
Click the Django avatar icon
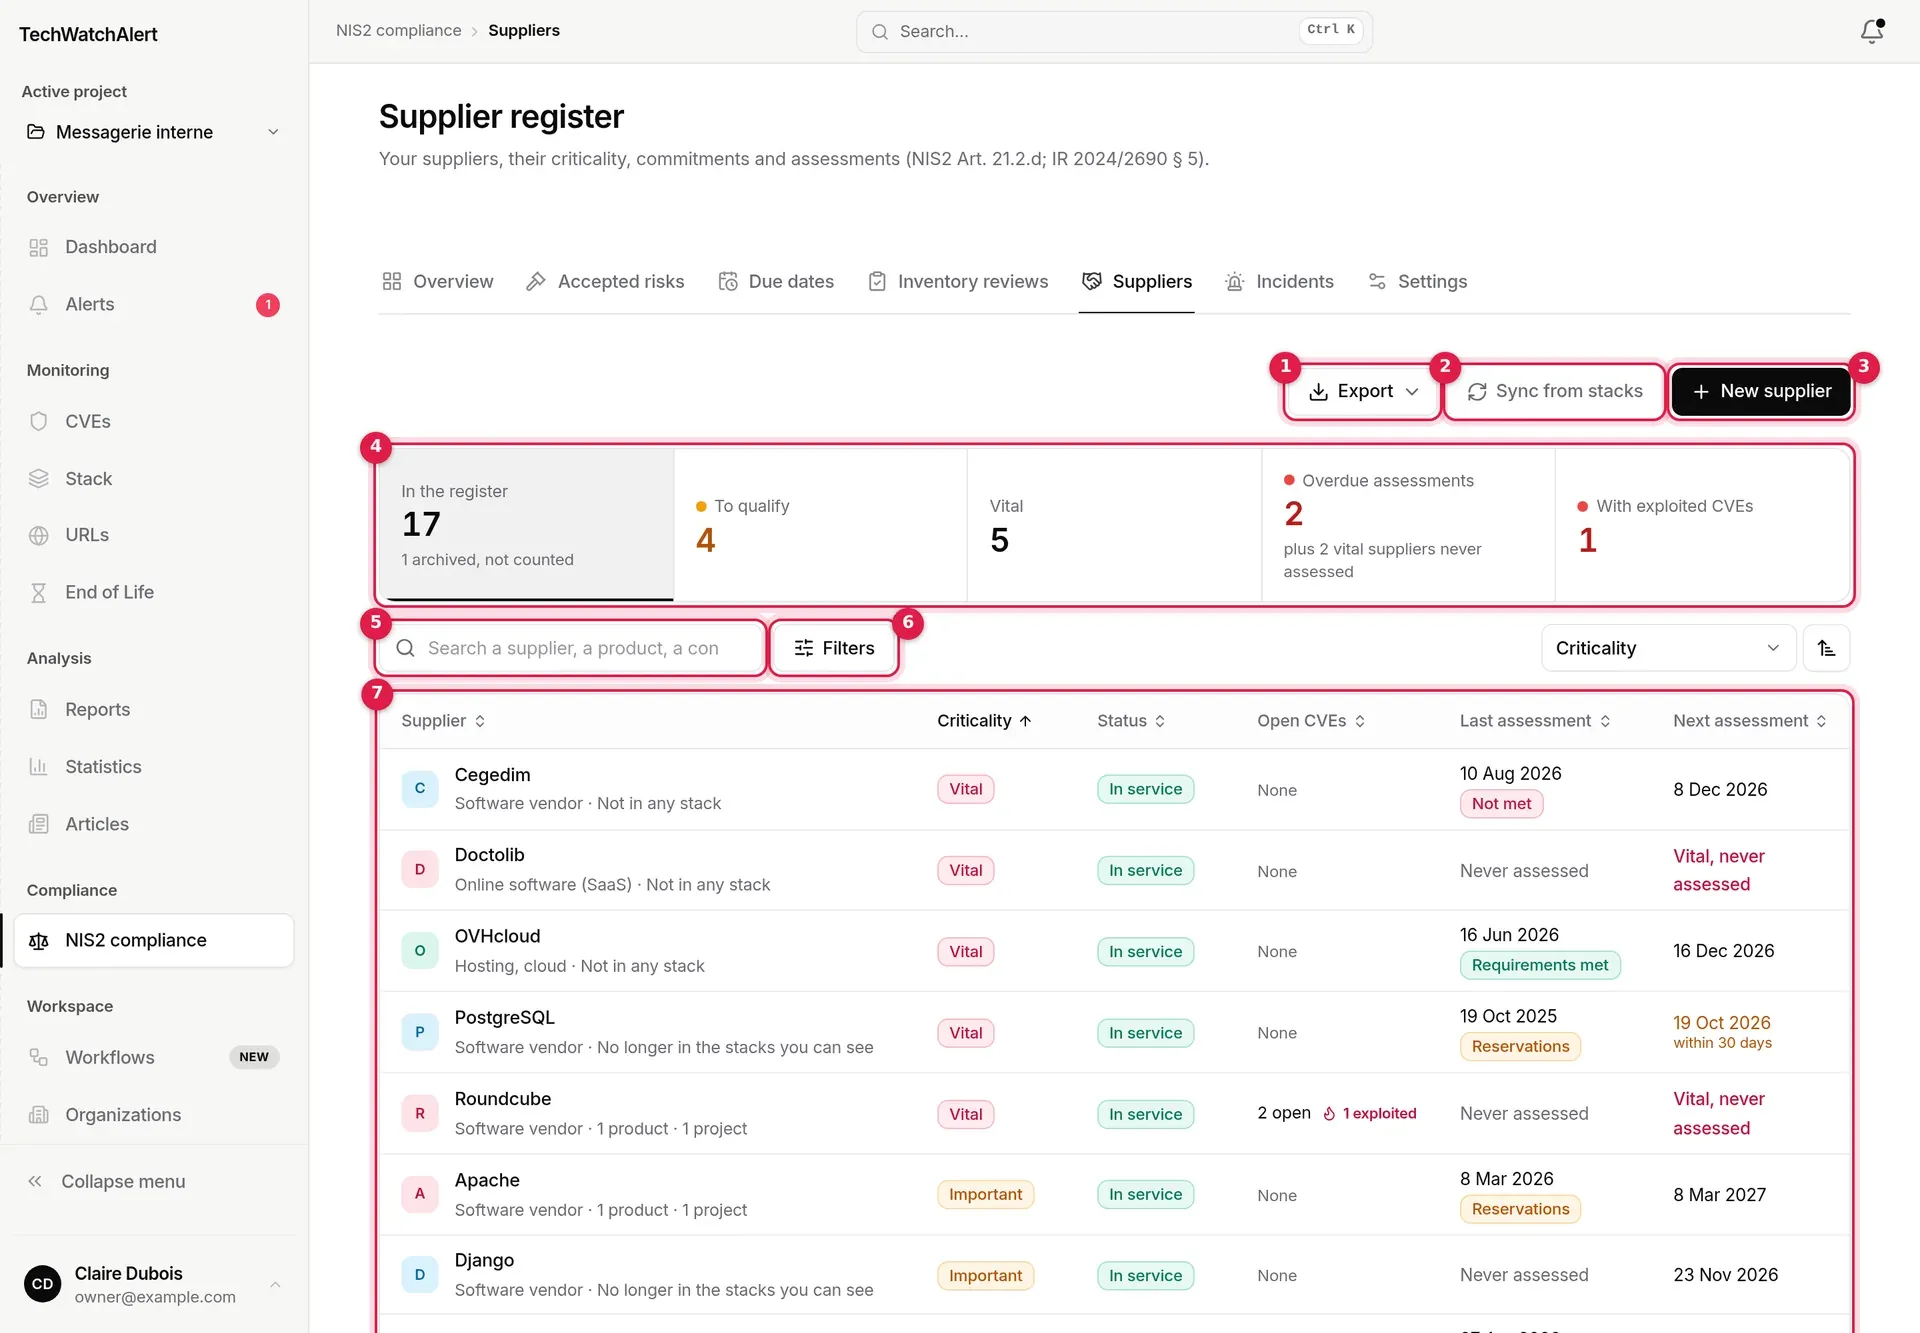[x=420, y=1274]
